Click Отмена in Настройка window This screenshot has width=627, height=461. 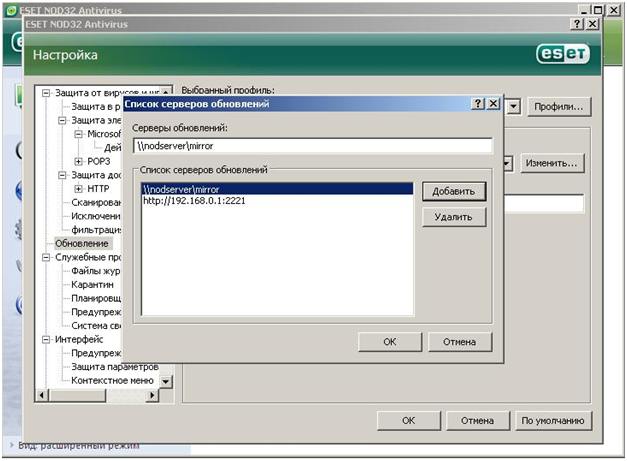point(477,421)
